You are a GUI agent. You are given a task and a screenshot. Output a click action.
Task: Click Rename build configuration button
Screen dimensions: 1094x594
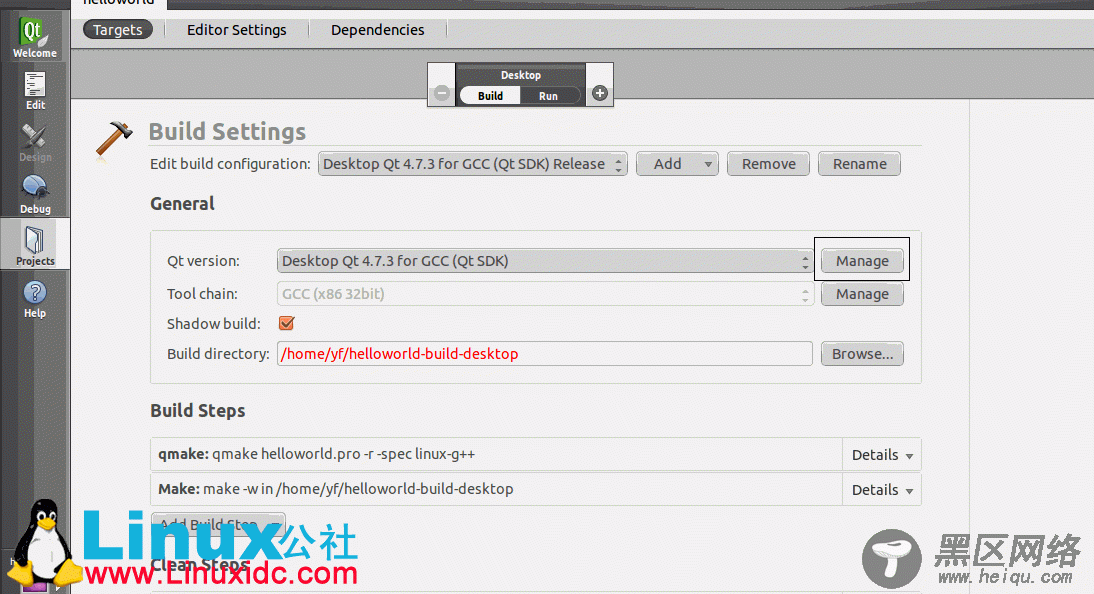coord(860,164)
